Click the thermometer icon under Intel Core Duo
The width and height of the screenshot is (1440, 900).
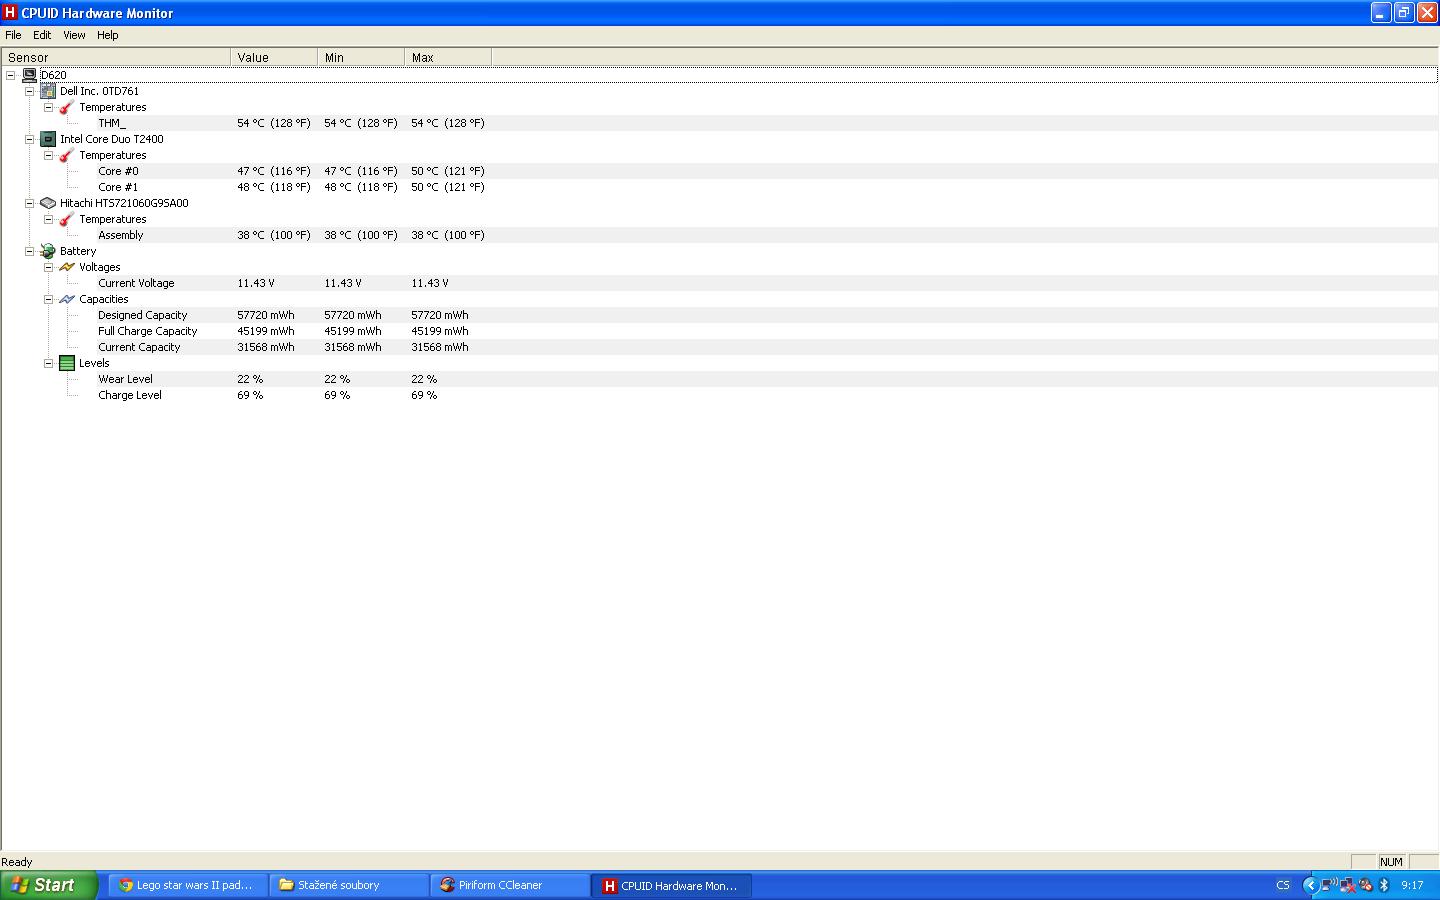[67, 155]
